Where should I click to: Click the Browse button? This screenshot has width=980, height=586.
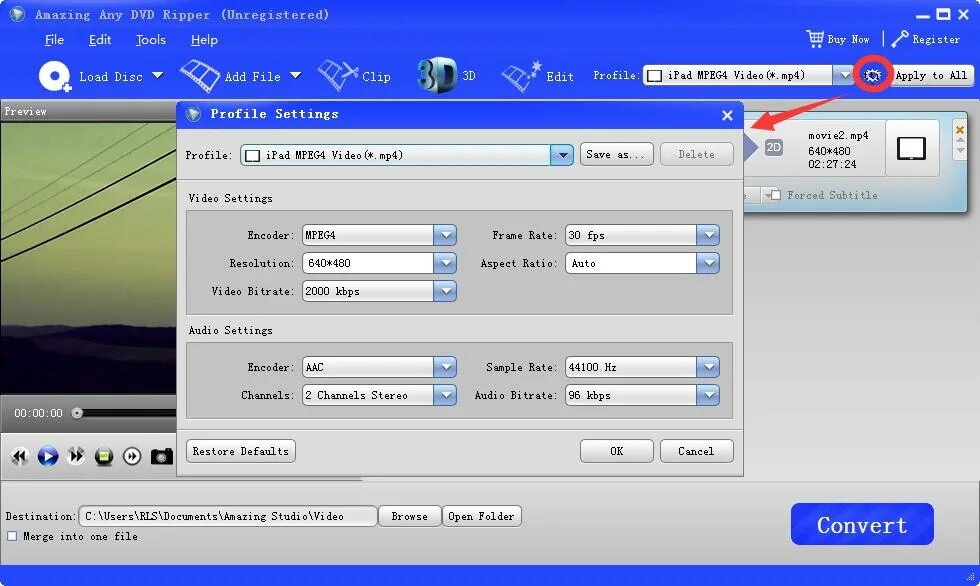[409, 516]
